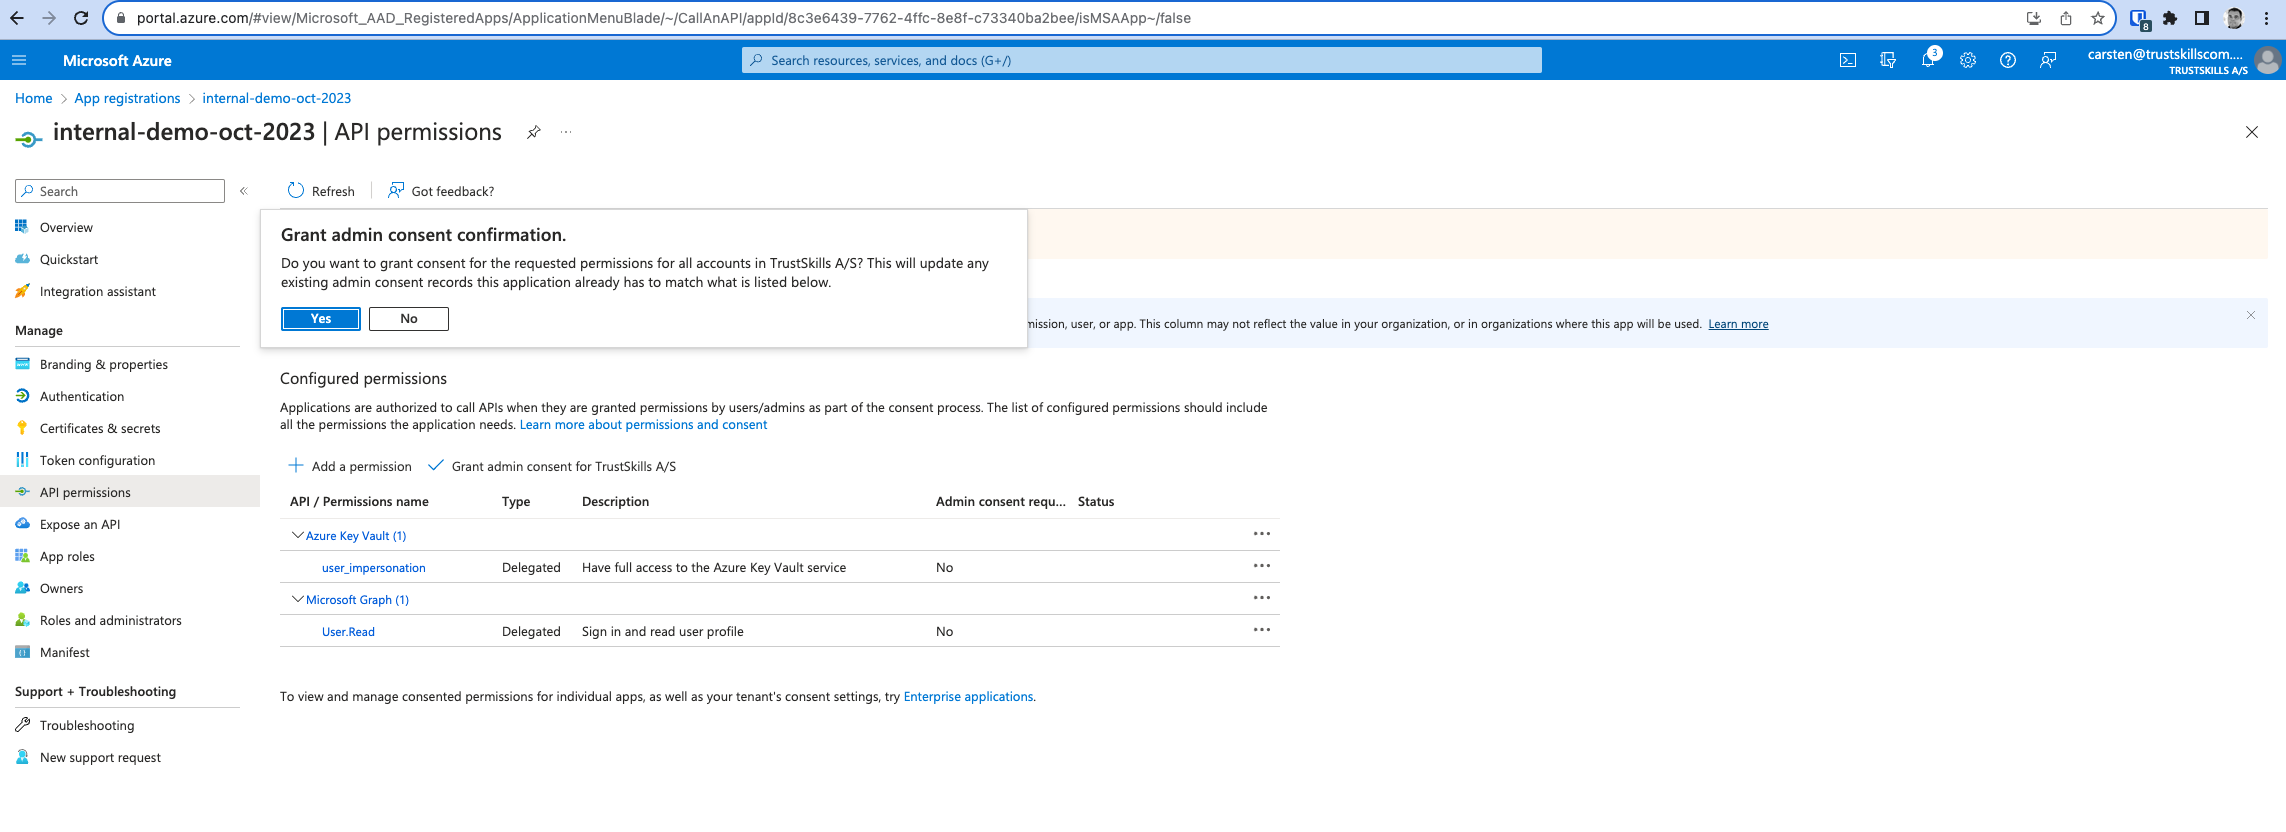Open the feedback icon in top bar

click(2048, 60)
